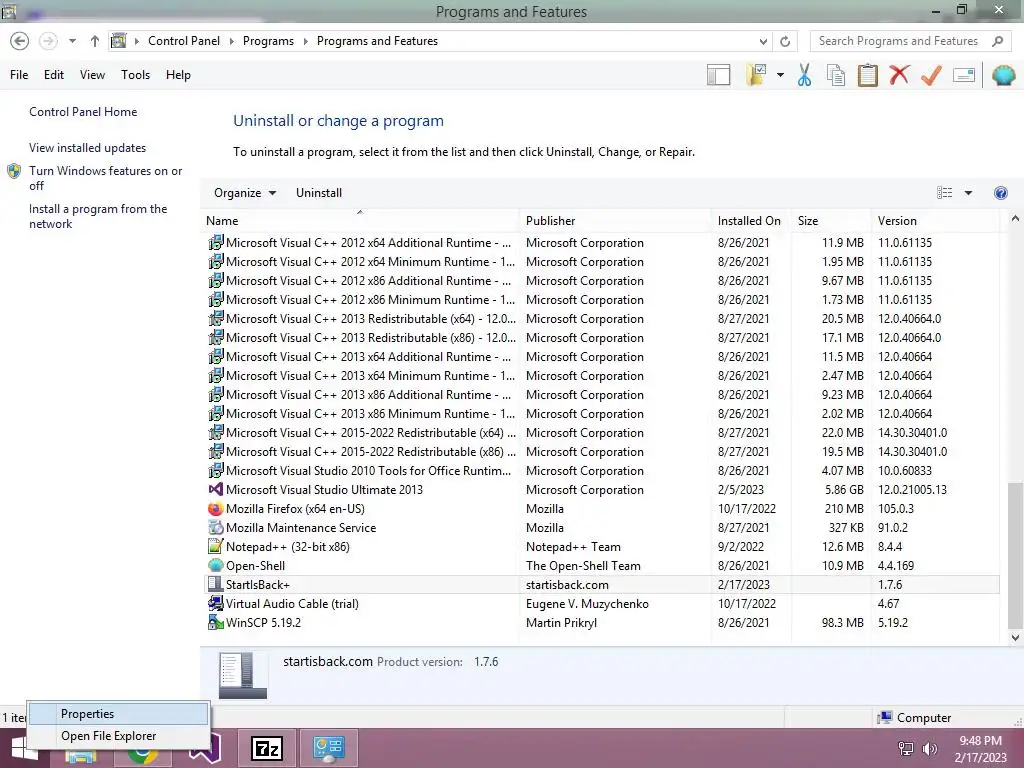
Task: Click Control Panel in the breadcrumb
Action: 184,41
